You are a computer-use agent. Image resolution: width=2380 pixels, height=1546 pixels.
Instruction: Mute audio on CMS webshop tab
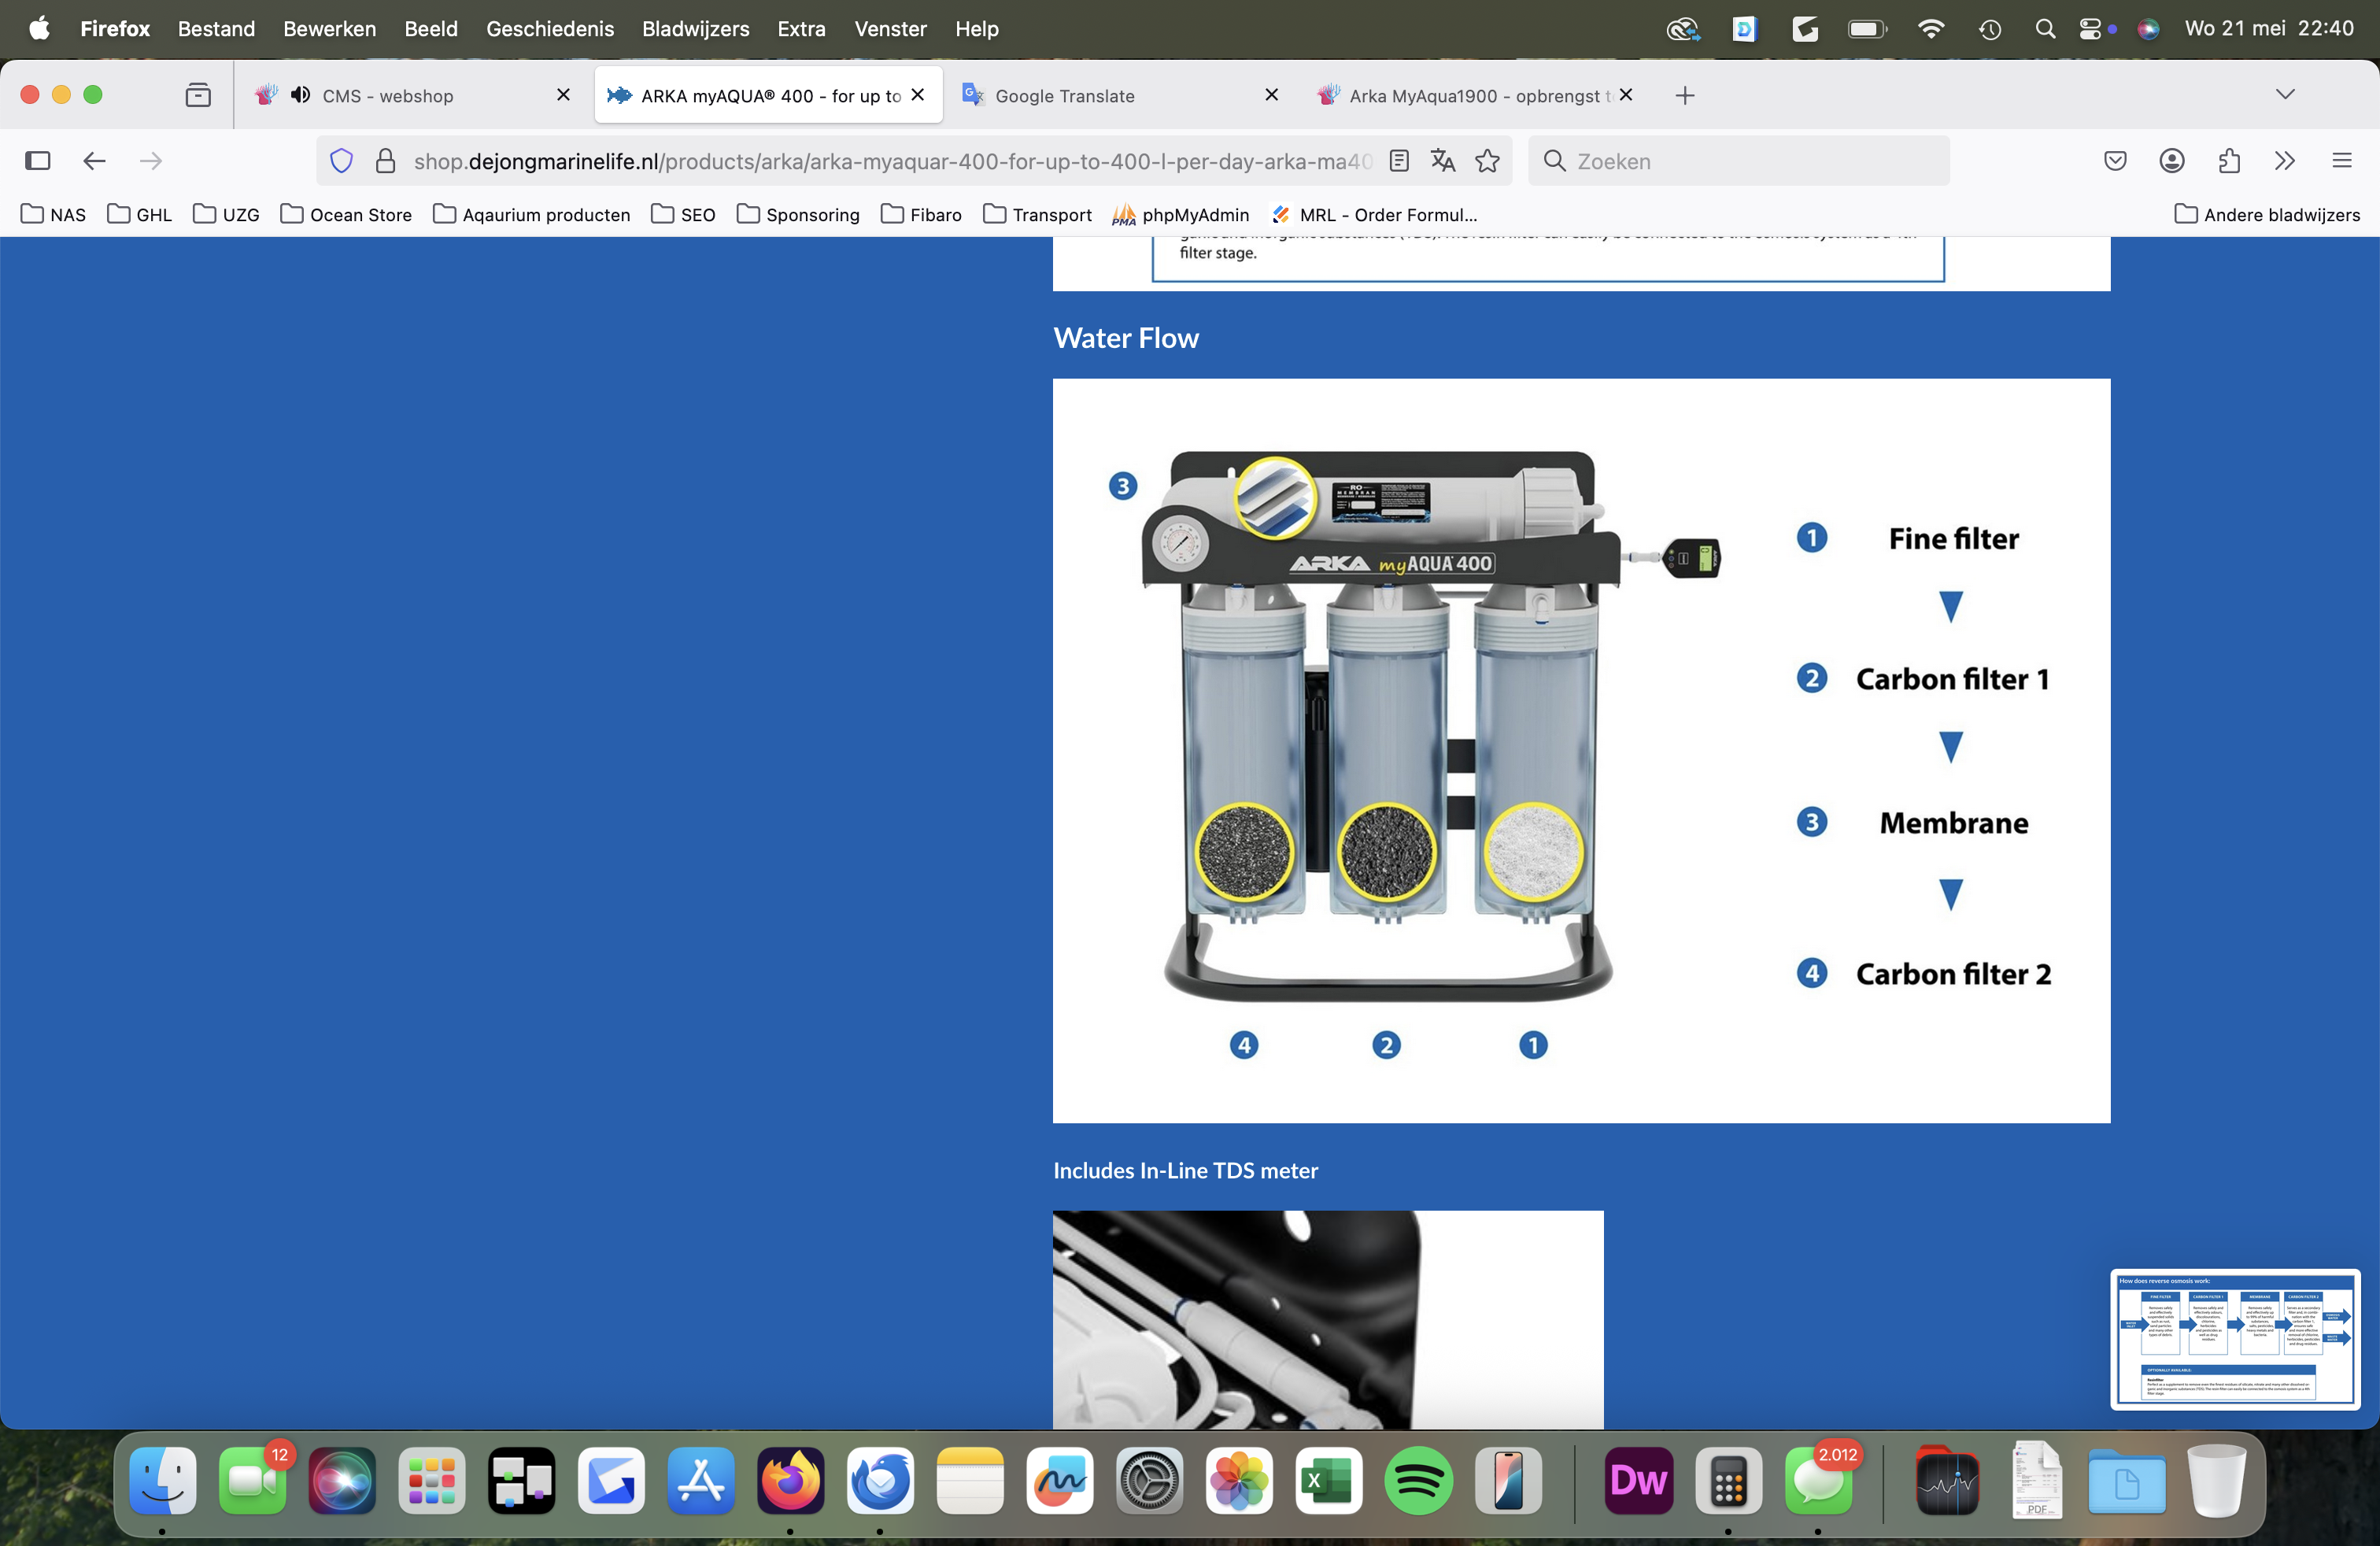[x=300, y=95]
